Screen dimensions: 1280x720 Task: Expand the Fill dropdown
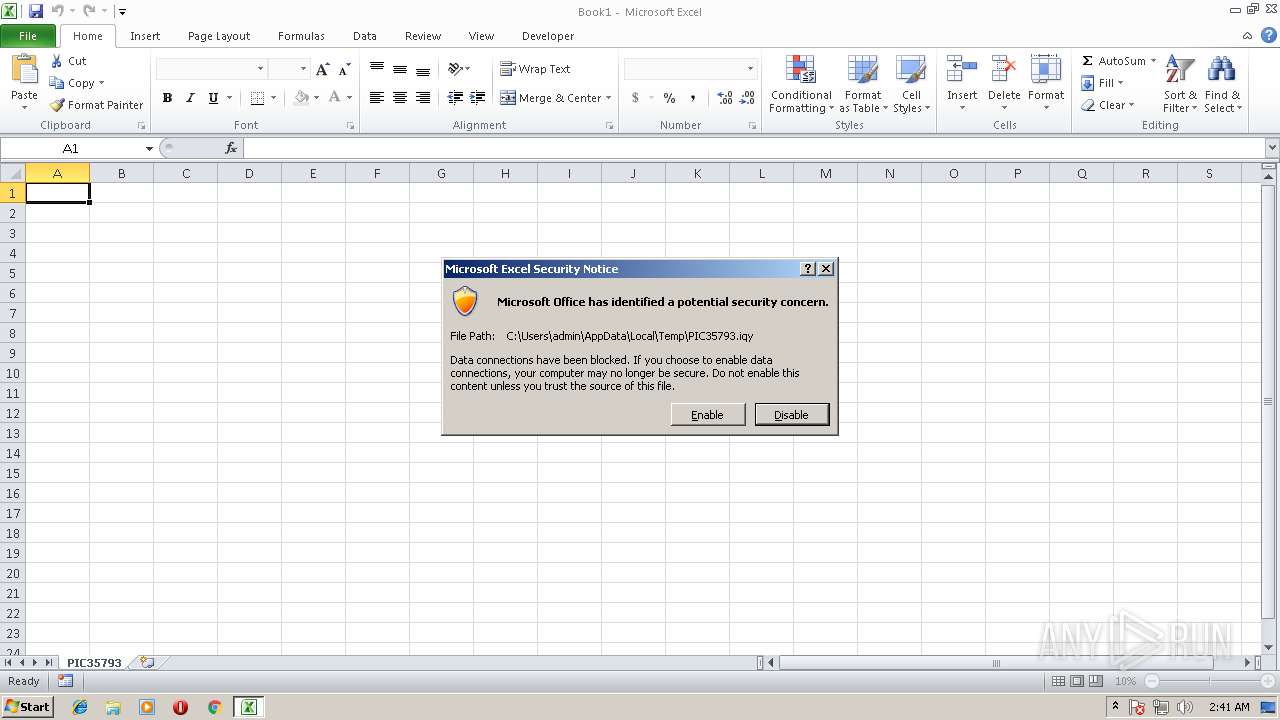(1120, 83)
